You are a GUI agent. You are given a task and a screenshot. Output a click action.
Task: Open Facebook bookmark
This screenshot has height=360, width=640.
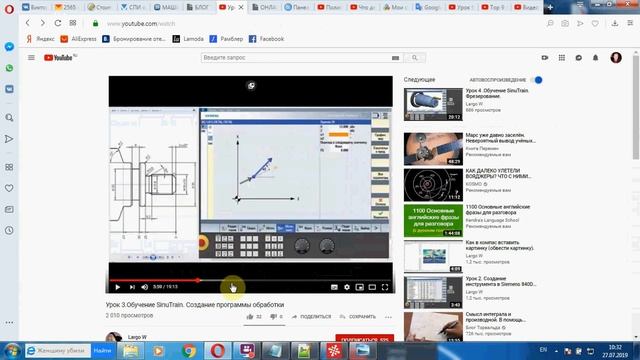267,39
